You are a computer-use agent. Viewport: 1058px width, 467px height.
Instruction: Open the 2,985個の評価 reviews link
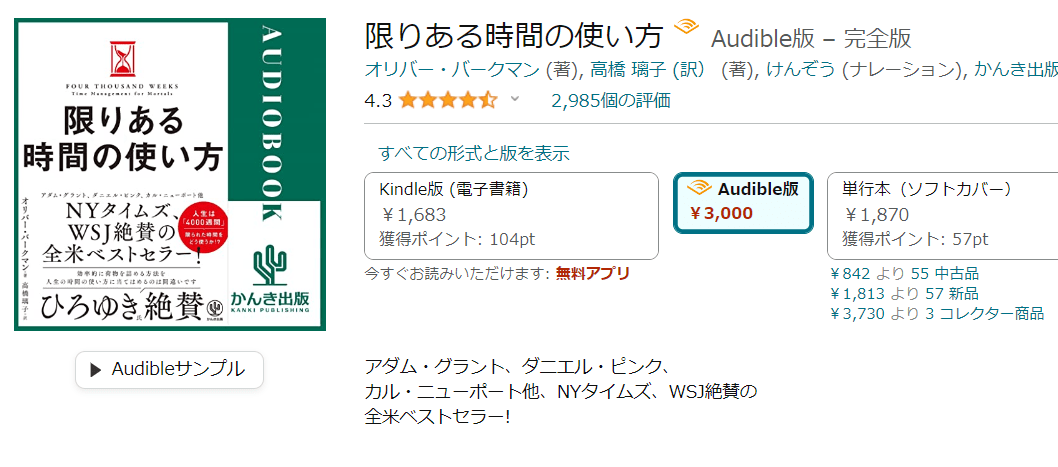610,100
